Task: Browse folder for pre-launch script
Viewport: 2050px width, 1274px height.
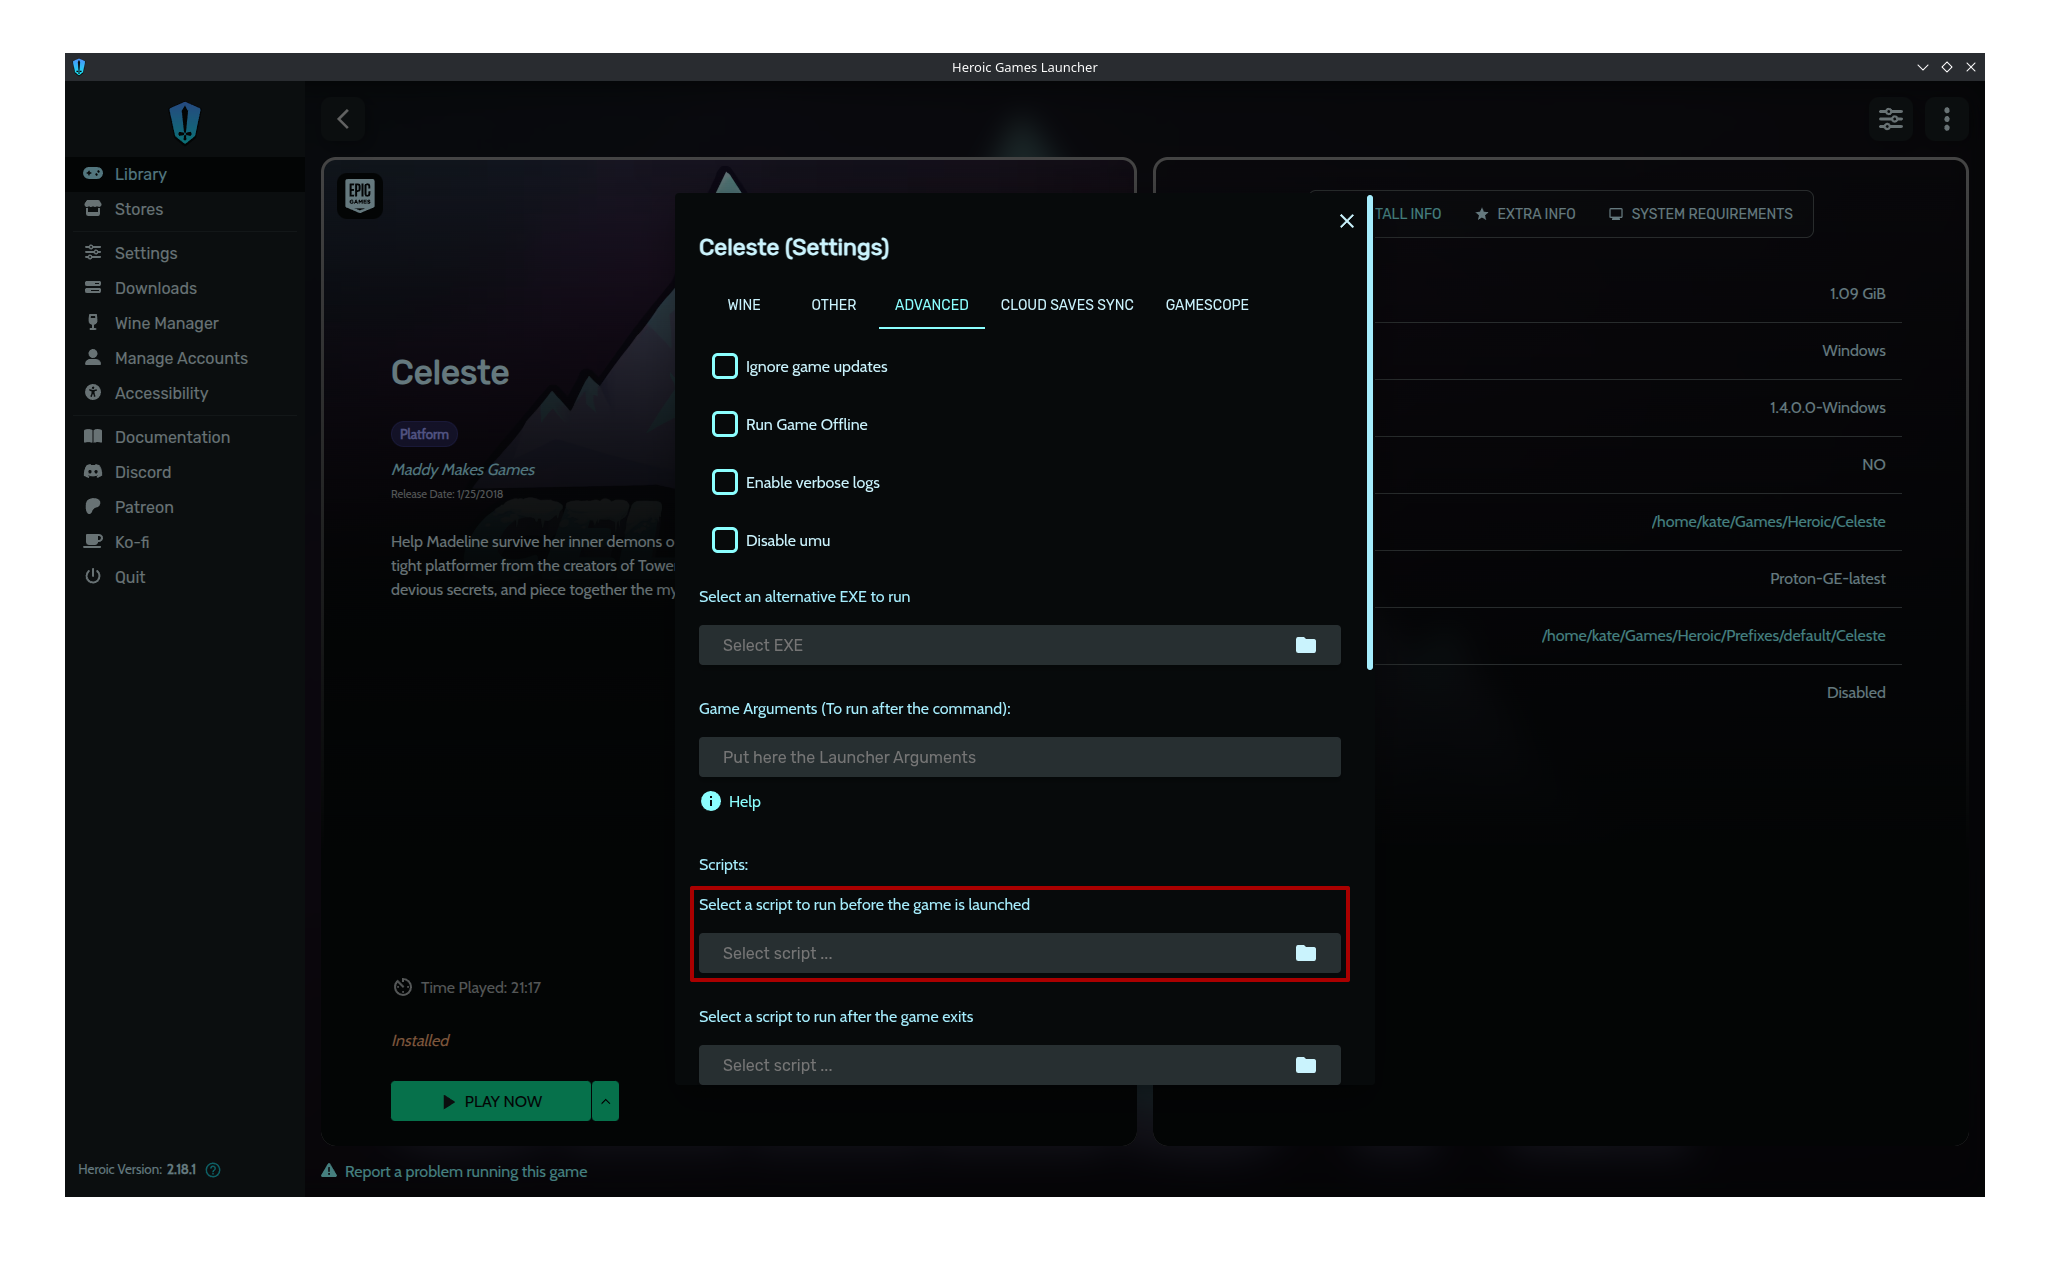Action: click(x=1305, y=953)
